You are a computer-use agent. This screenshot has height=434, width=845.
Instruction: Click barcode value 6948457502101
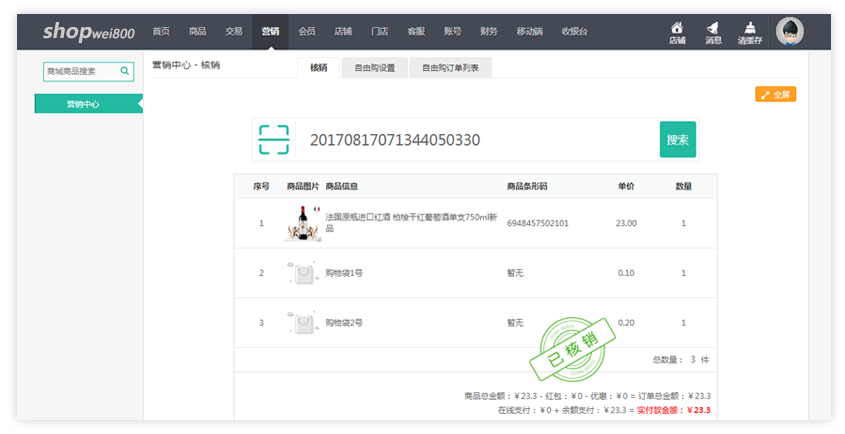[x=537, y=223]
